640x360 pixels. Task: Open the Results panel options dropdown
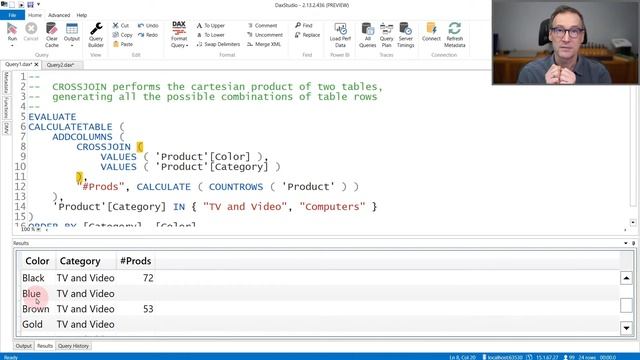[x=626, y=243]
